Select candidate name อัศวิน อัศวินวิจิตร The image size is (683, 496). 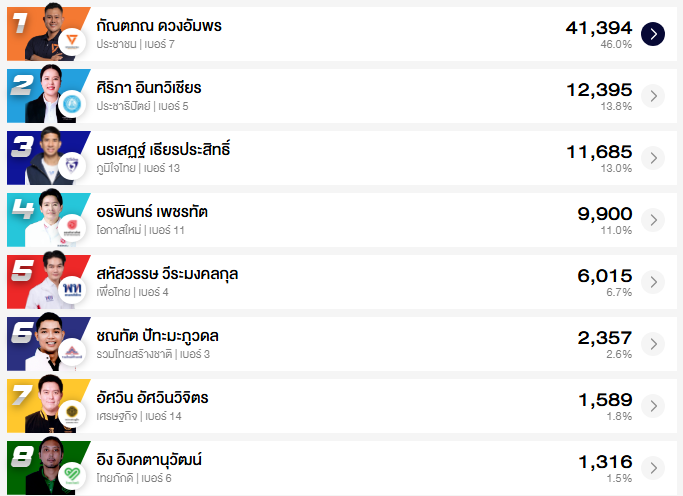click(153, 398)
